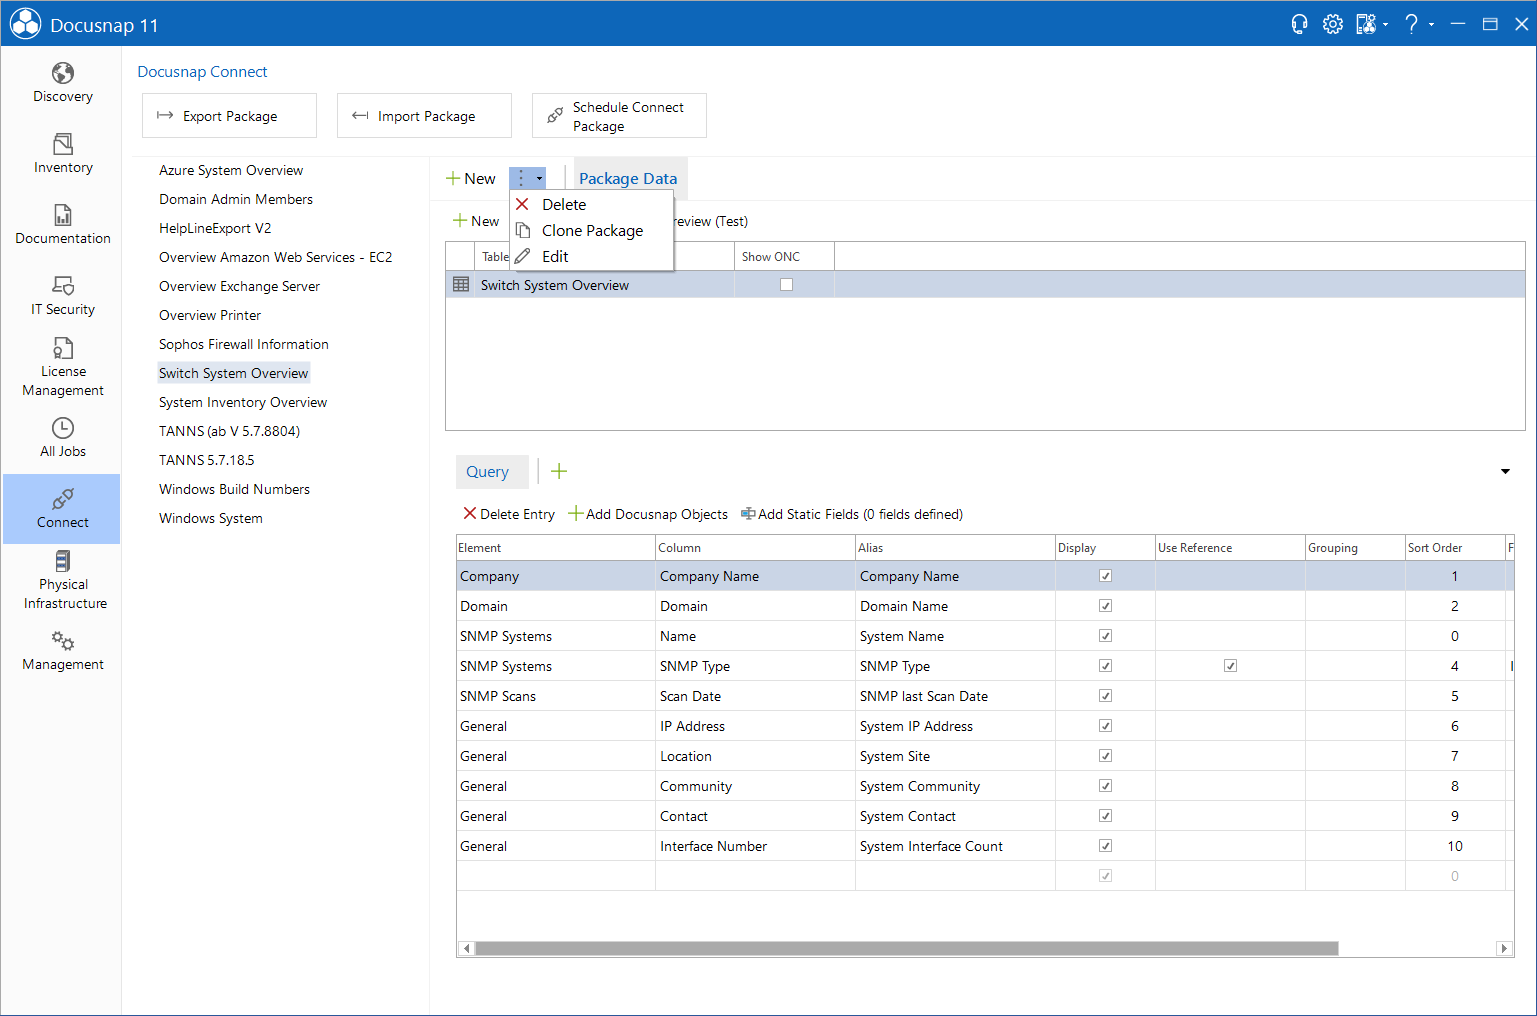Click the Alias column header
This screenshot has width=1537, height=1016.
coord(955,548)
